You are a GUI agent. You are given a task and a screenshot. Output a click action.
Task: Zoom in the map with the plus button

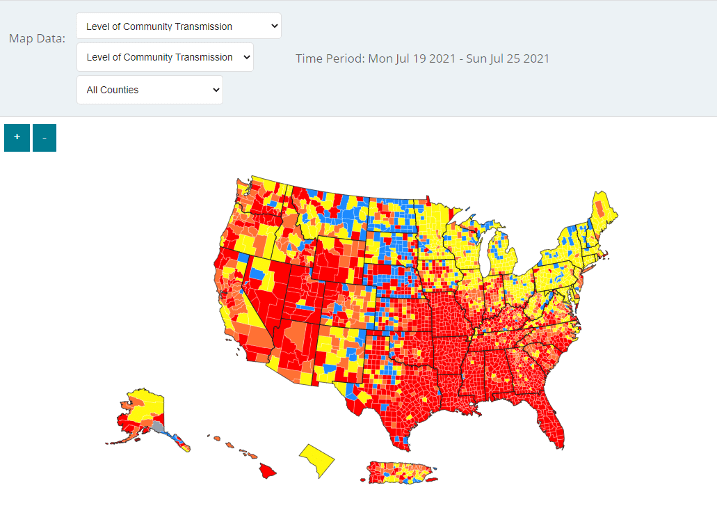point(17,138)
